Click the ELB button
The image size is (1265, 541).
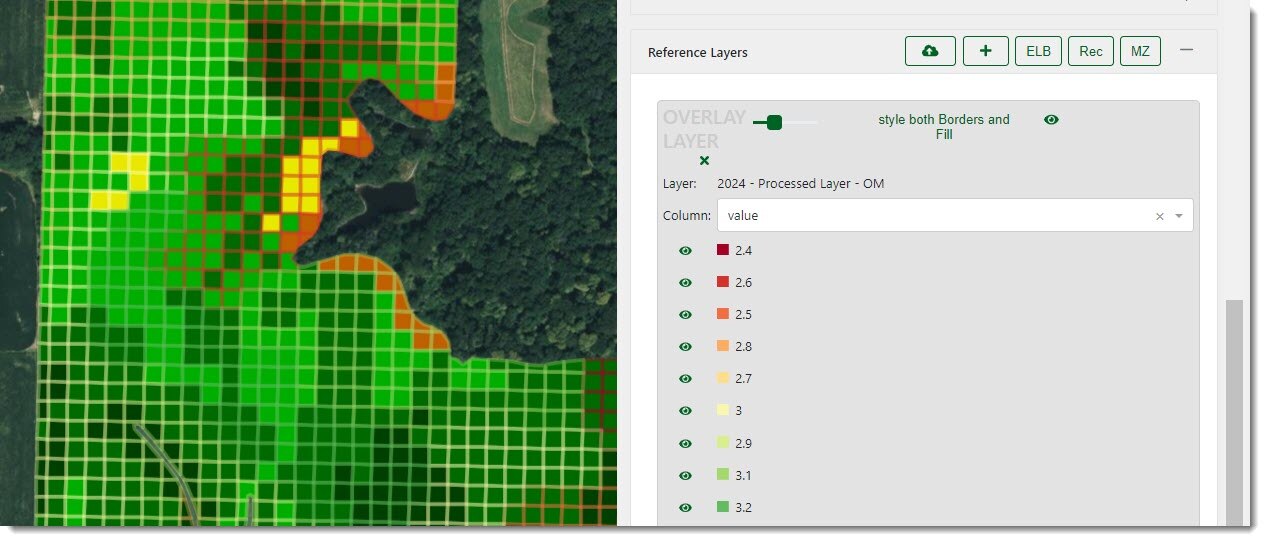(x=1038, y=51)
